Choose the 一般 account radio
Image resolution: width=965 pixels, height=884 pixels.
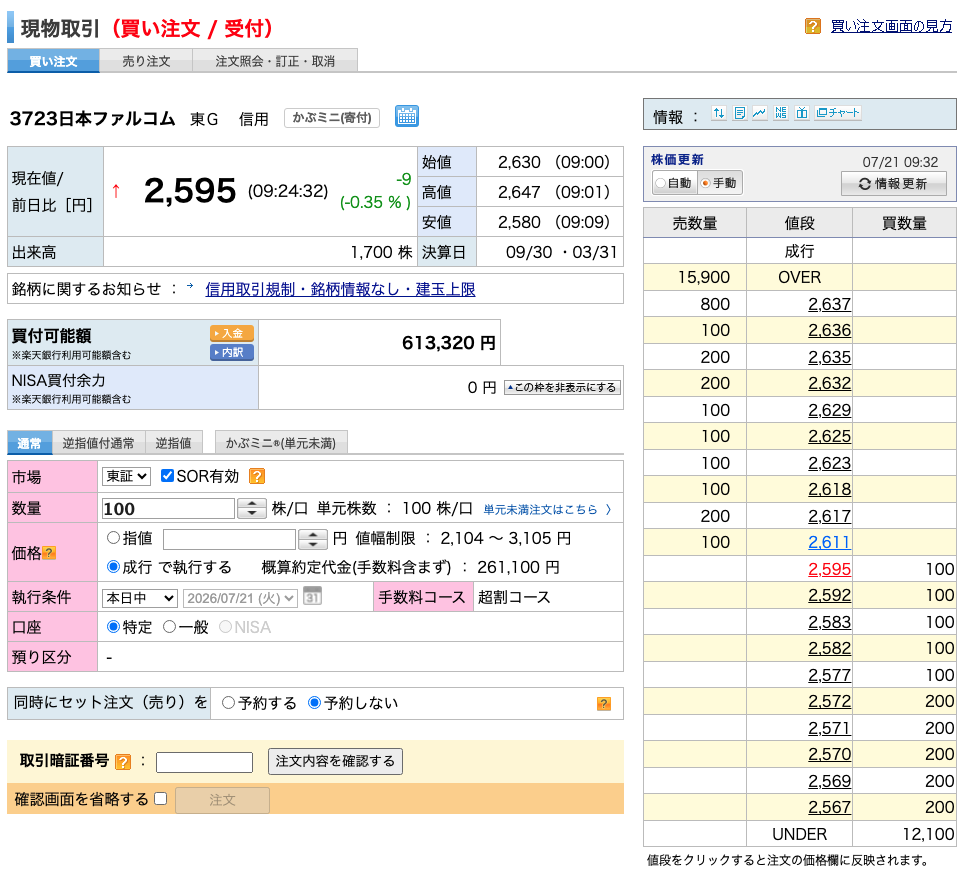pos(169,627)
